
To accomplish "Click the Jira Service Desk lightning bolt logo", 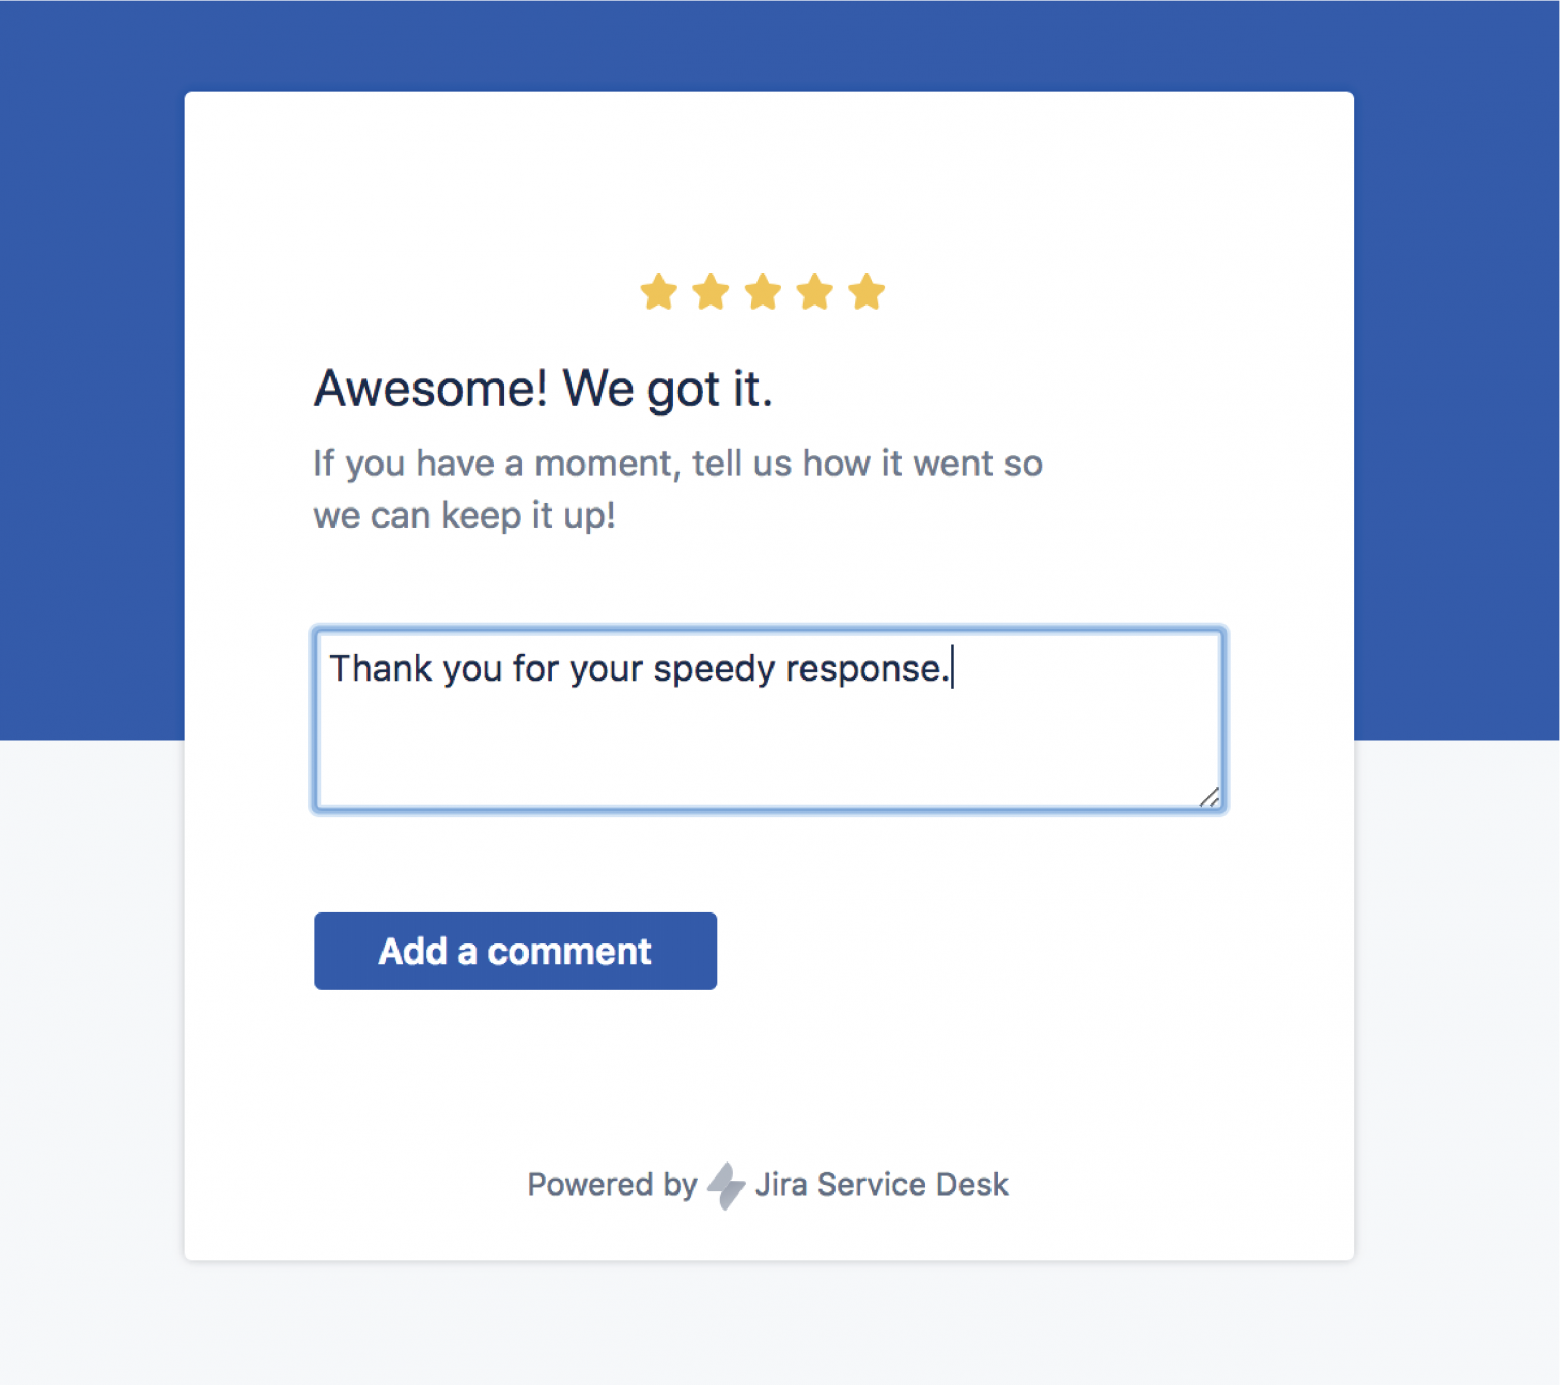I will [x=726, y=1184].
